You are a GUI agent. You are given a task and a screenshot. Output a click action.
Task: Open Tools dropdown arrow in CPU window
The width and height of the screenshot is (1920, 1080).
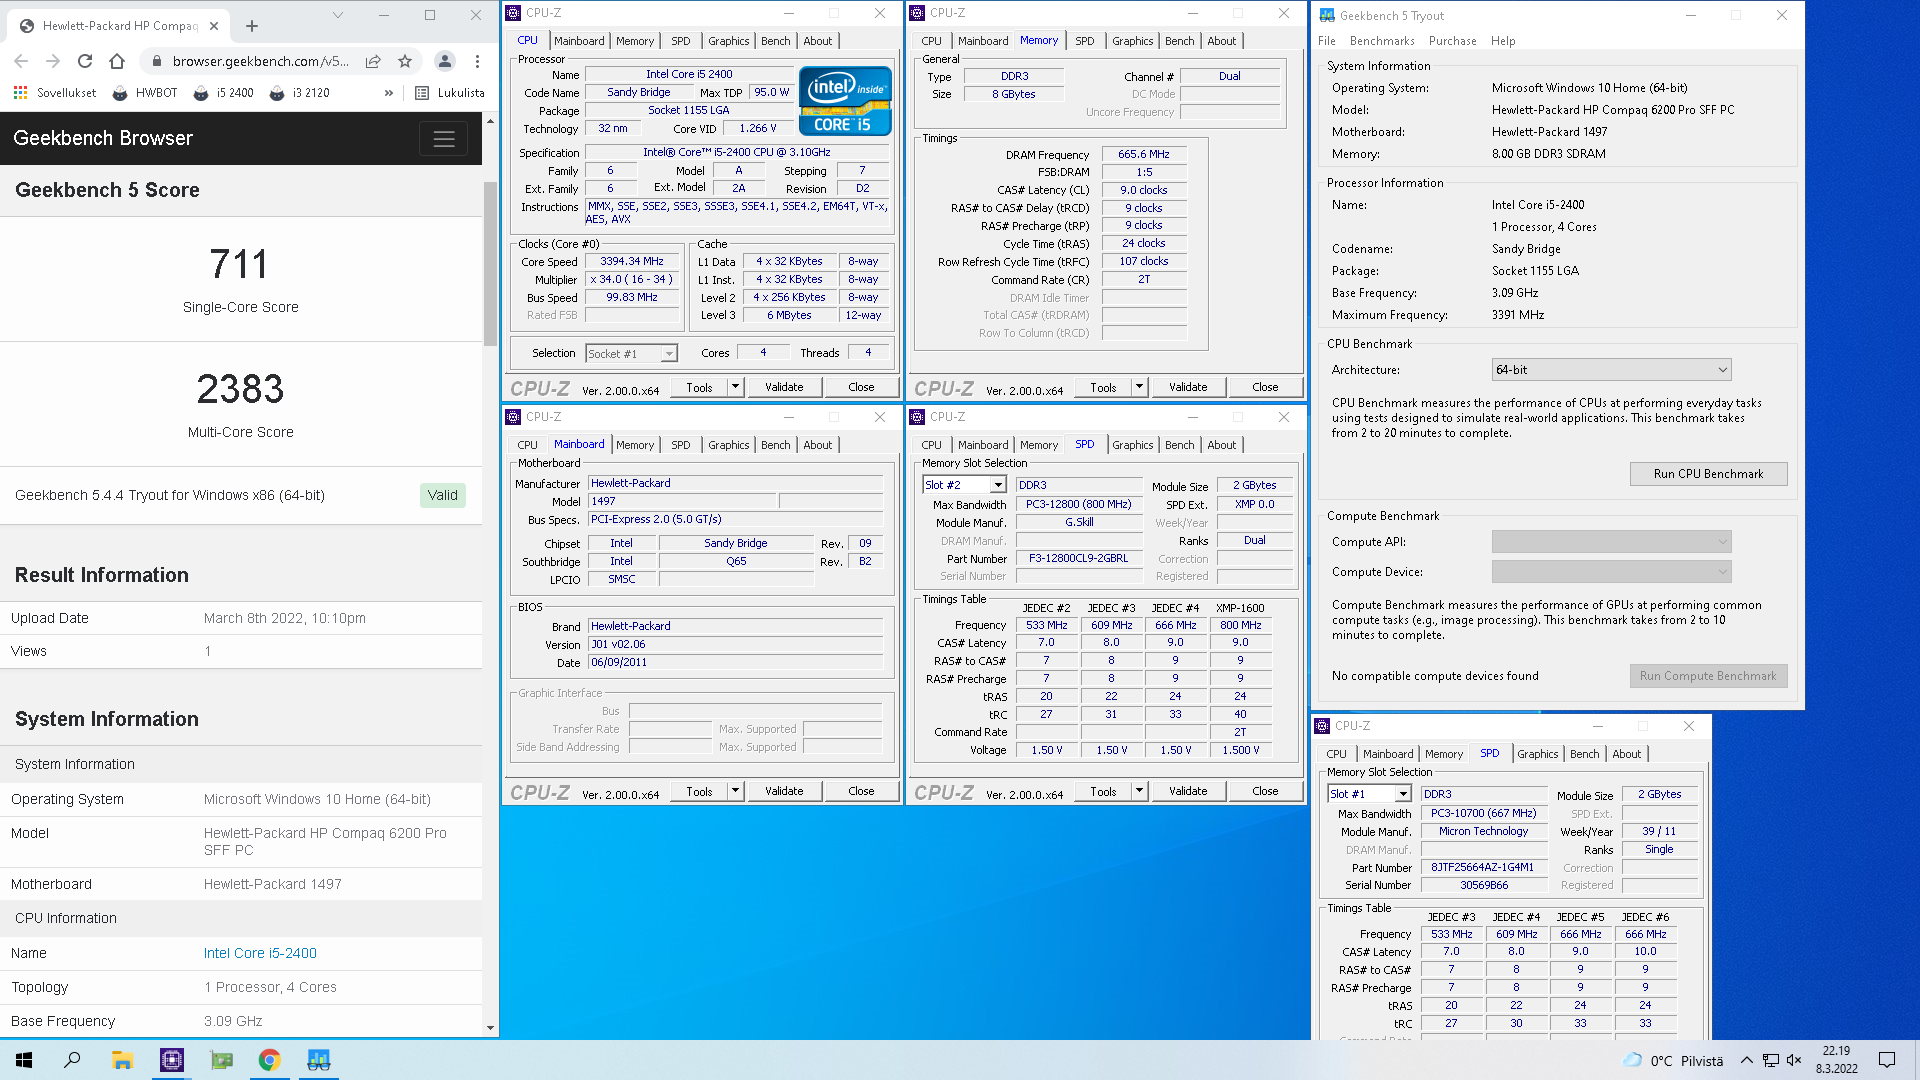[735, 387]
